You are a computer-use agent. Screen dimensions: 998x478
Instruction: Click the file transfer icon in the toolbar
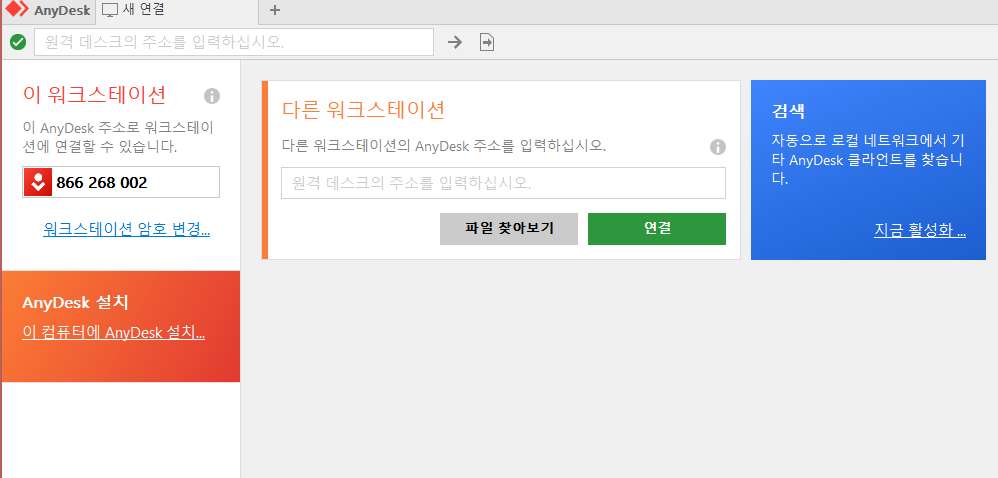pyautogui.click(x=487, y=43)
